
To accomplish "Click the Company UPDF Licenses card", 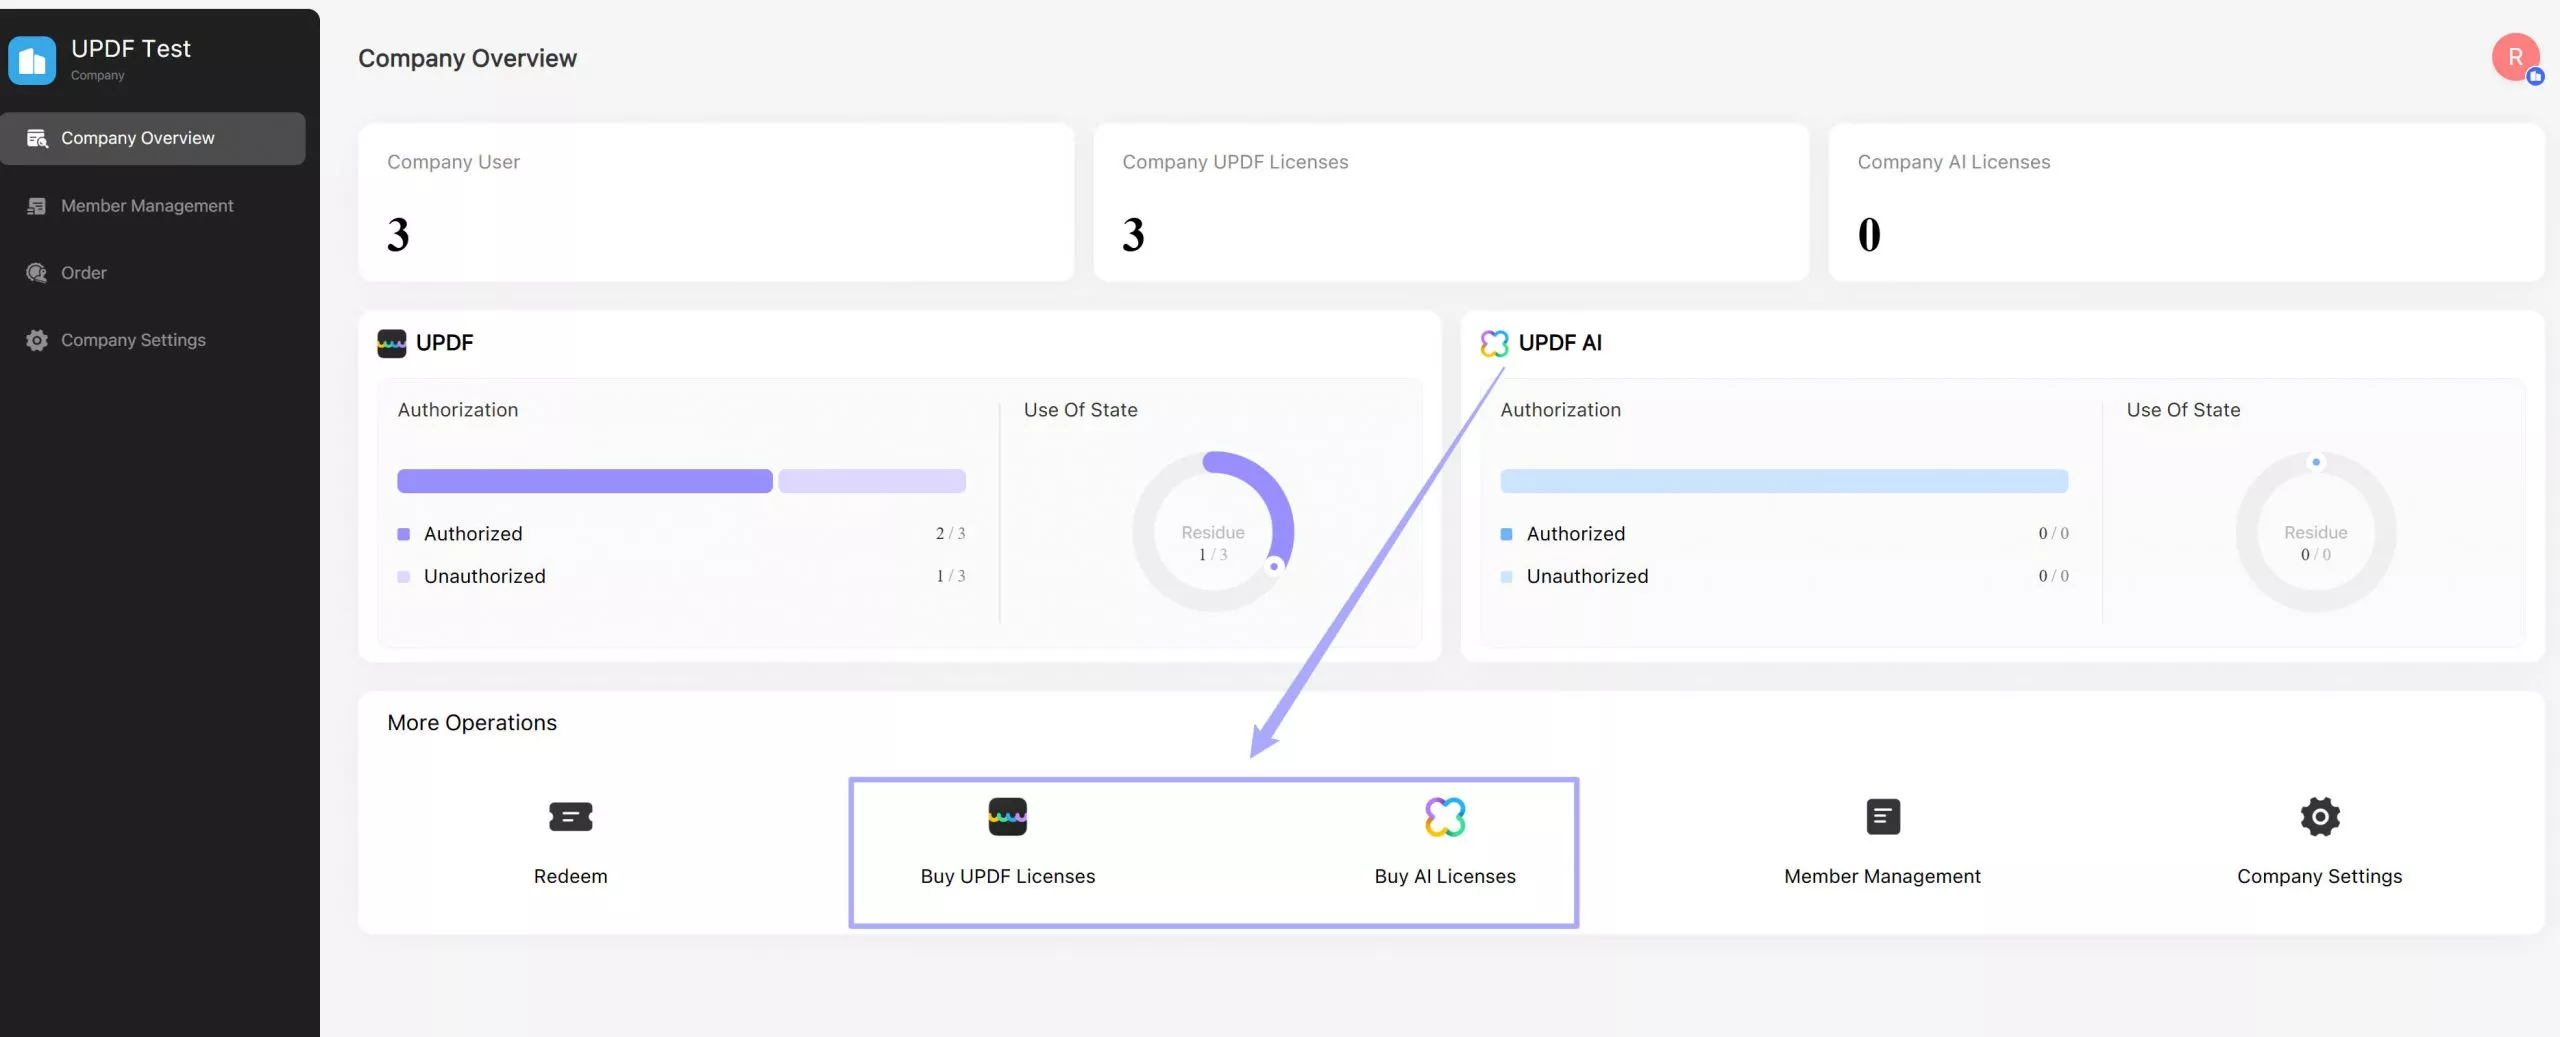I will click(x=1451, y=202).
